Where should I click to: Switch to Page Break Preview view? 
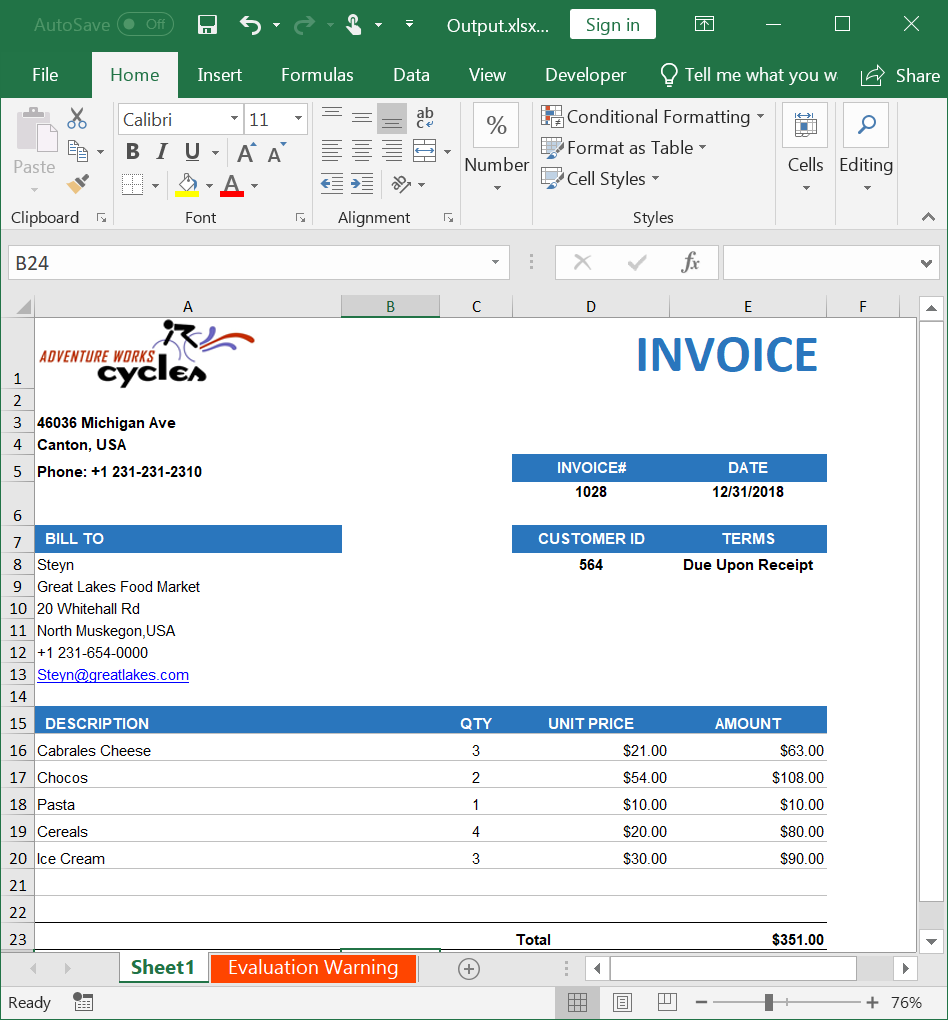[665, 1002]
